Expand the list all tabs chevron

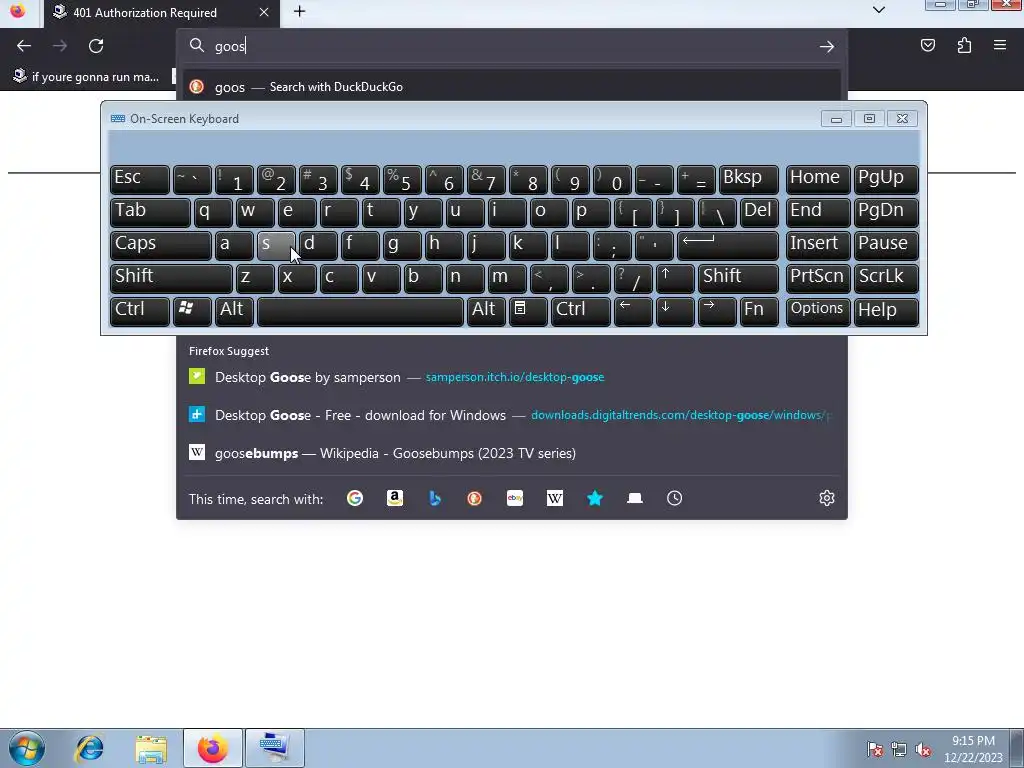click(x=879, y=10)
